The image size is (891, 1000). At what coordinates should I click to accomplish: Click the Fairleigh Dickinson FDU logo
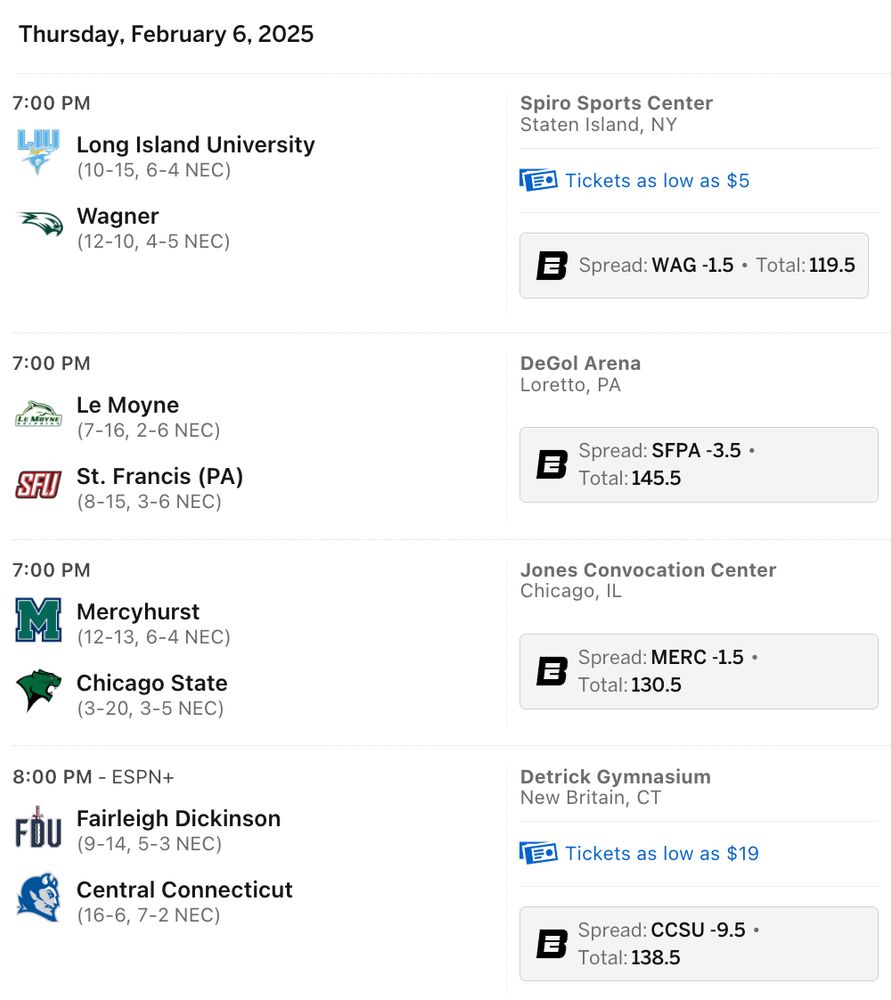tap(39, 827)
